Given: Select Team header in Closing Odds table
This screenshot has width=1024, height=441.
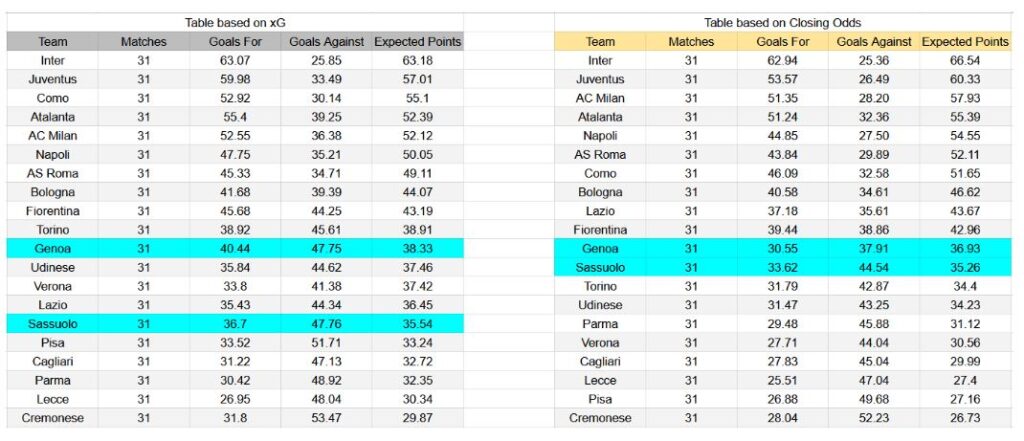Looking at the screenshot, I should [600, 42].
